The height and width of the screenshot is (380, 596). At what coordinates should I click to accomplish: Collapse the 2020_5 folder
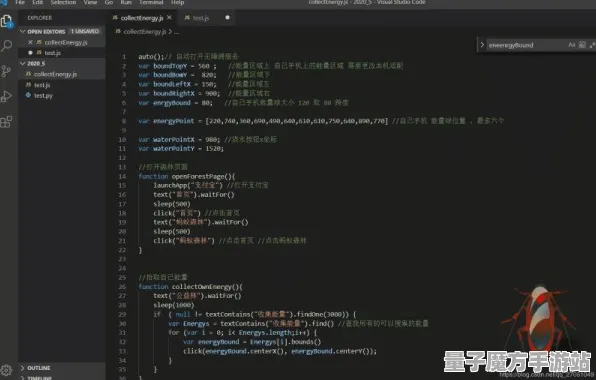click(23, 63)
